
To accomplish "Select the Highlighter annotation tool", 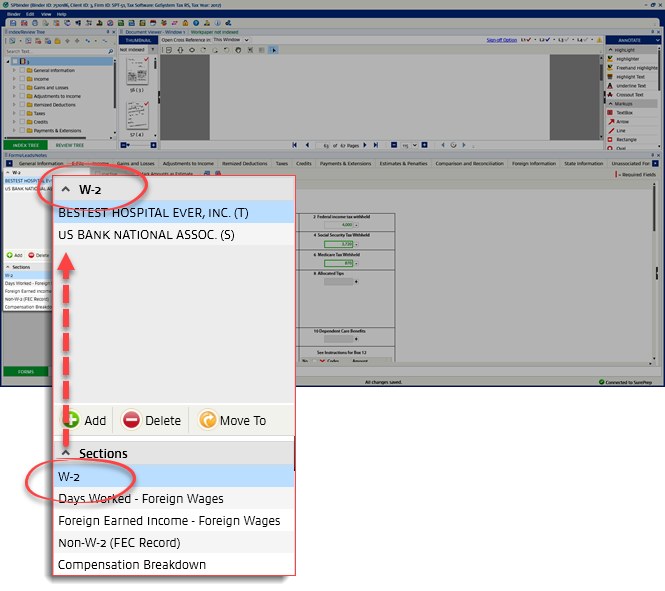I will [x=630, y=58].
